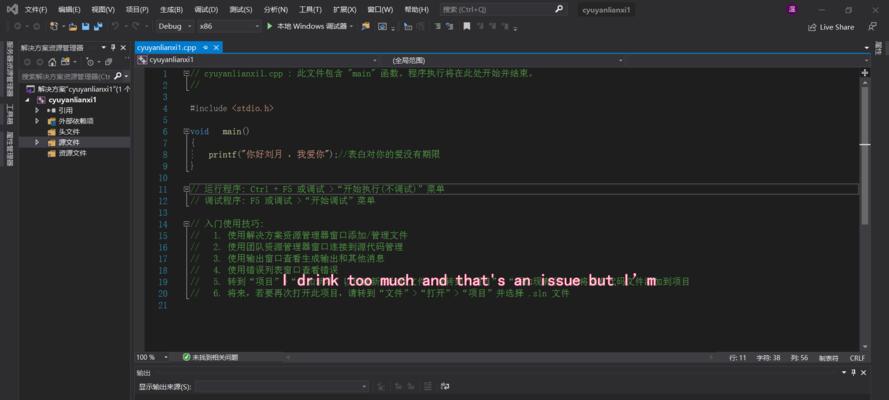889x400 pixels.
Task: Collapse the cyuyanlianxi1 project node
Action: click(26, 100)
